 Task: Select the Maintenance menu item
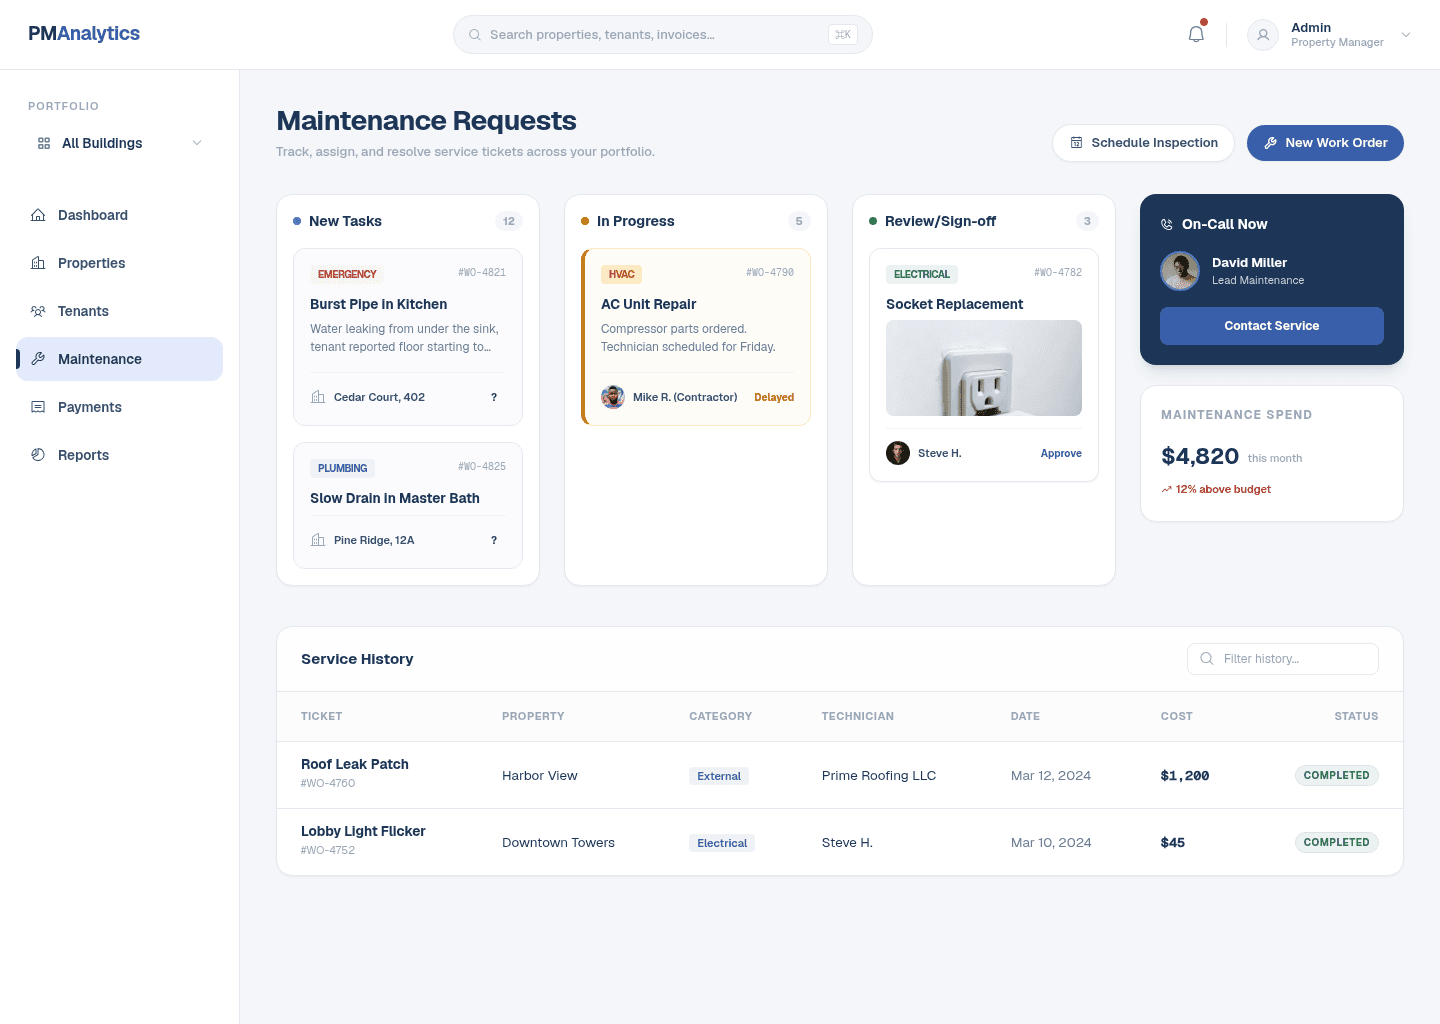coord(120,359)
